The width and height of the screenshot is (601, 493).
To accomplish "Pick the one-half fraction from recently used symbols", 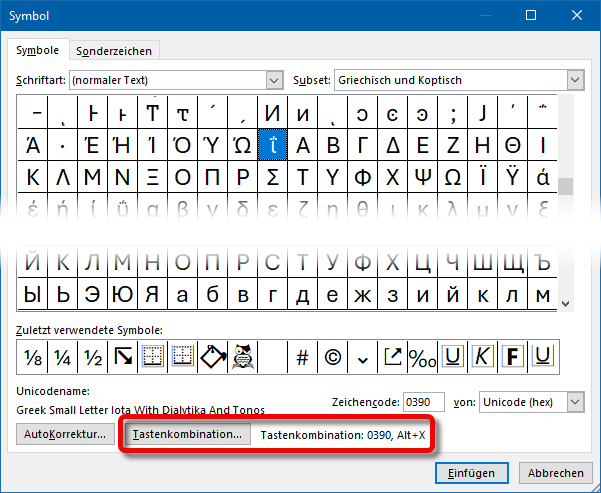I will point(92,357).
